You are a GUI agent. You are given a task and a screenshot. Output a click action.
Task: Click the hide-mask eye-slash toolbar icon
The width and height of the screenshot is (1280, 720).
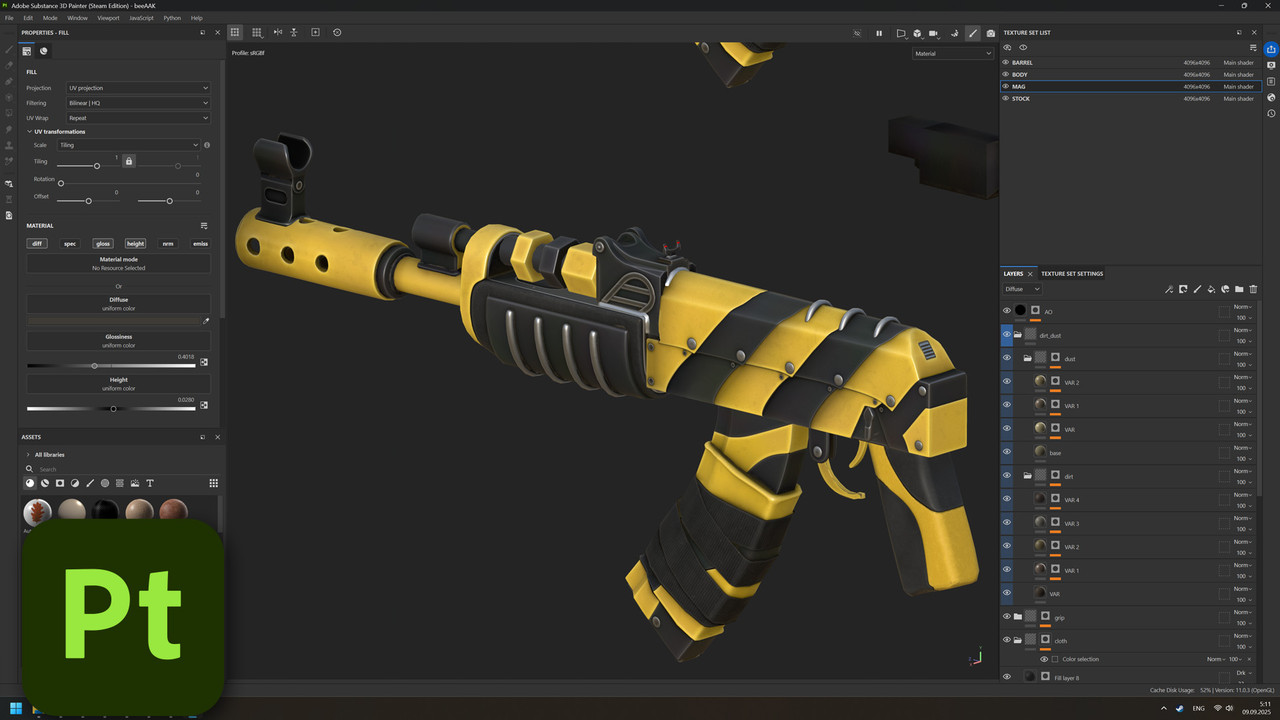point(857,33)
